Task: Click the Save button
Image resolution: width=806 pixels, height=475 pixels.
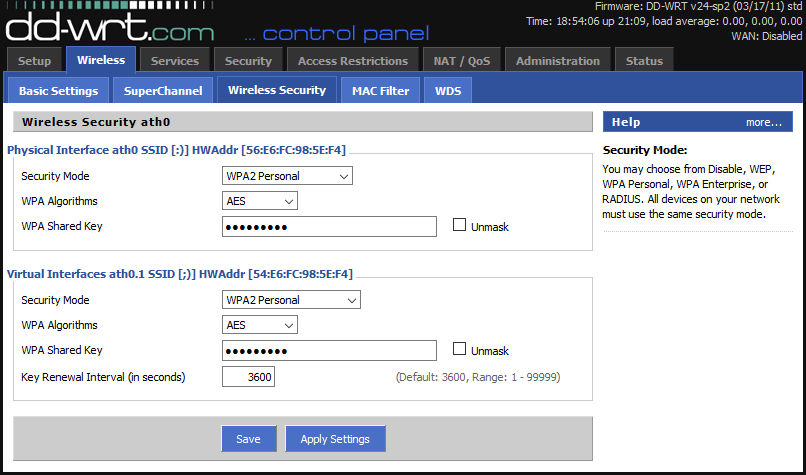Action: pos(249,439)
